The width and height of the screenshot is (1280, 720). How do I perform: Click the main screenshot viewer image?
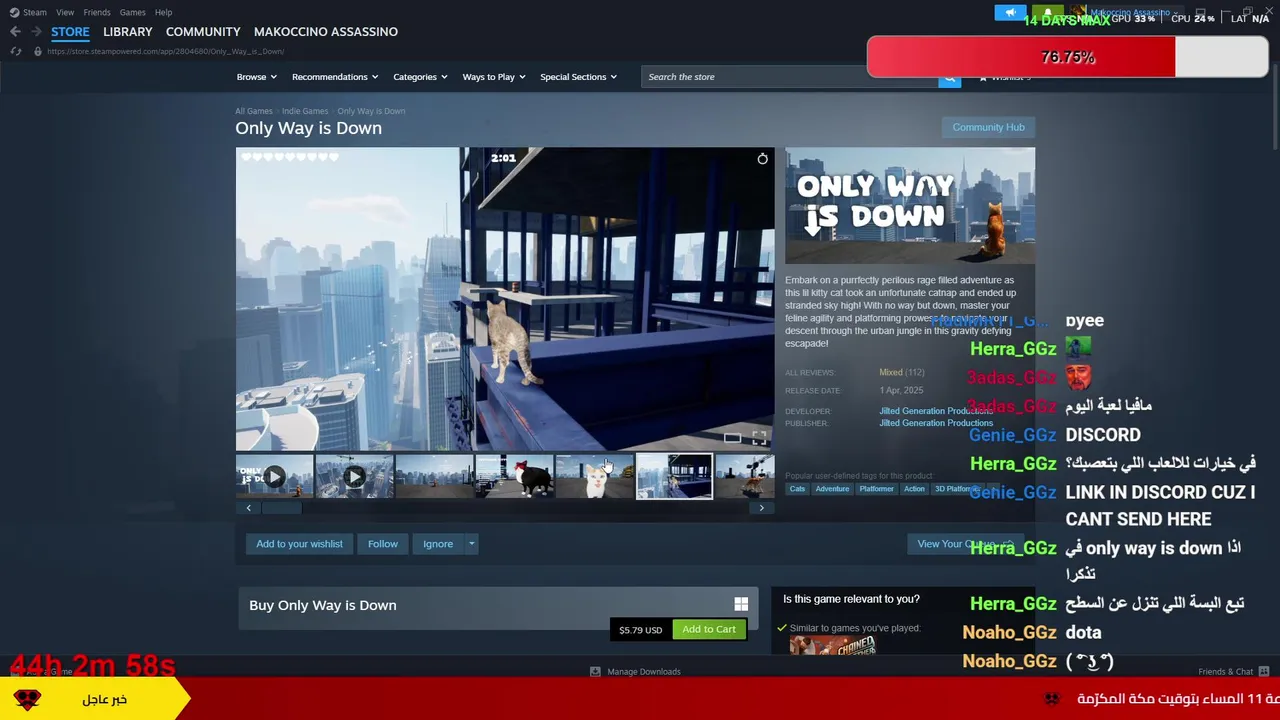click(x=505, y=299)
